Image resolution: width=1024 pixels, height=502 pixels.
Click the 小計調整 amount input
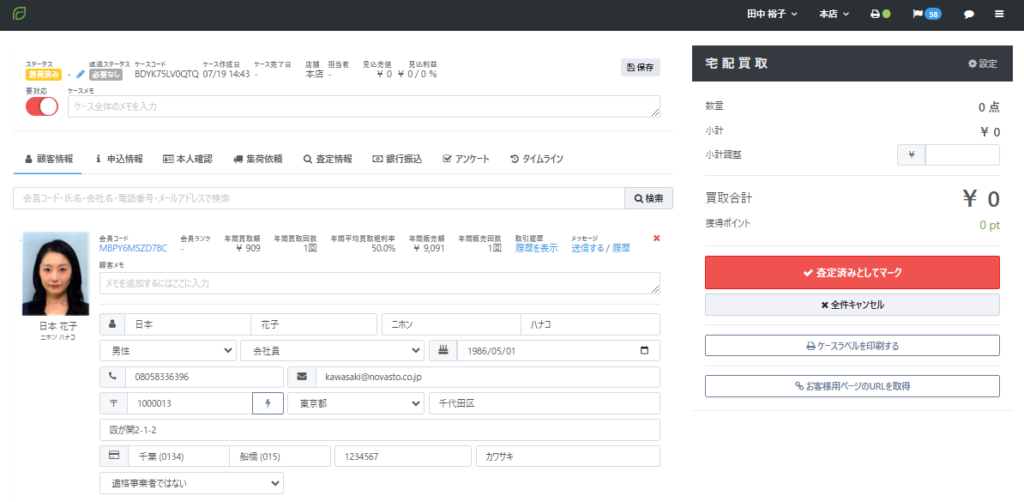tap(962, 155)
